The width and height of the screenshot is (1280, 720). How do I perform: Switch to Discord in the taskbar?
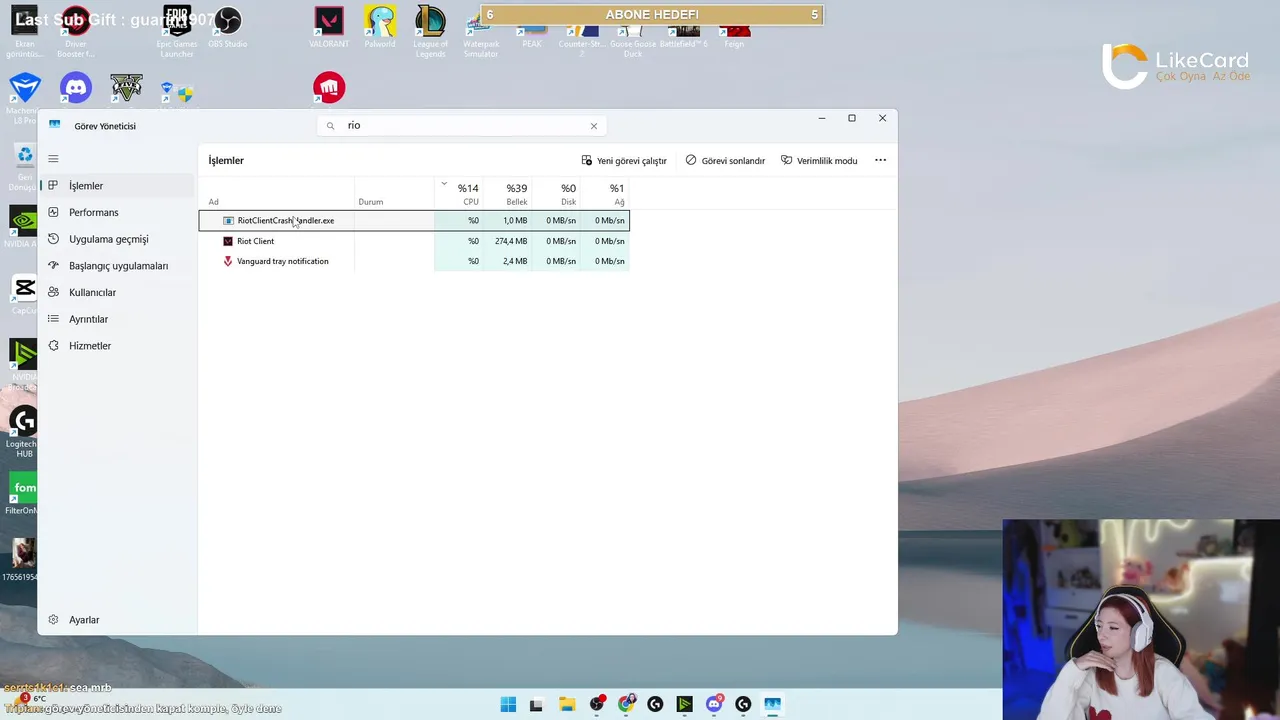point(714,705)
